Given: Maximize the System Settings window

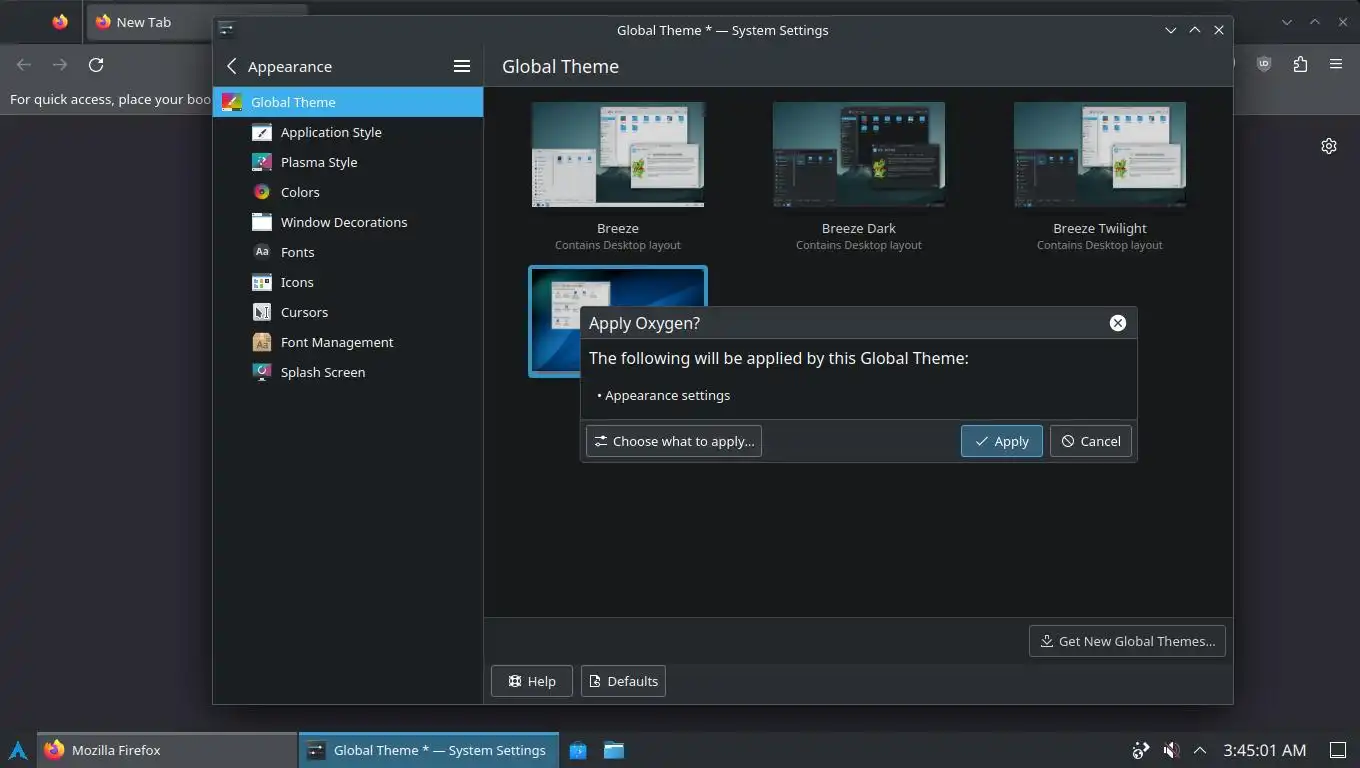Looking at the screenshot, I should (1195, 30).
